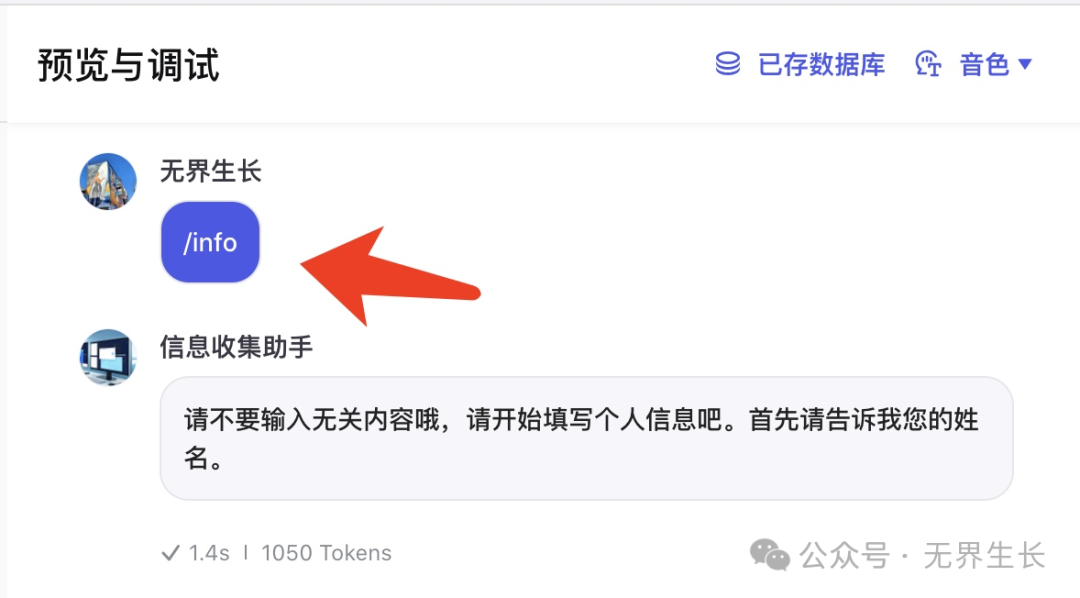Click the stacked database icon

point(727,64)
